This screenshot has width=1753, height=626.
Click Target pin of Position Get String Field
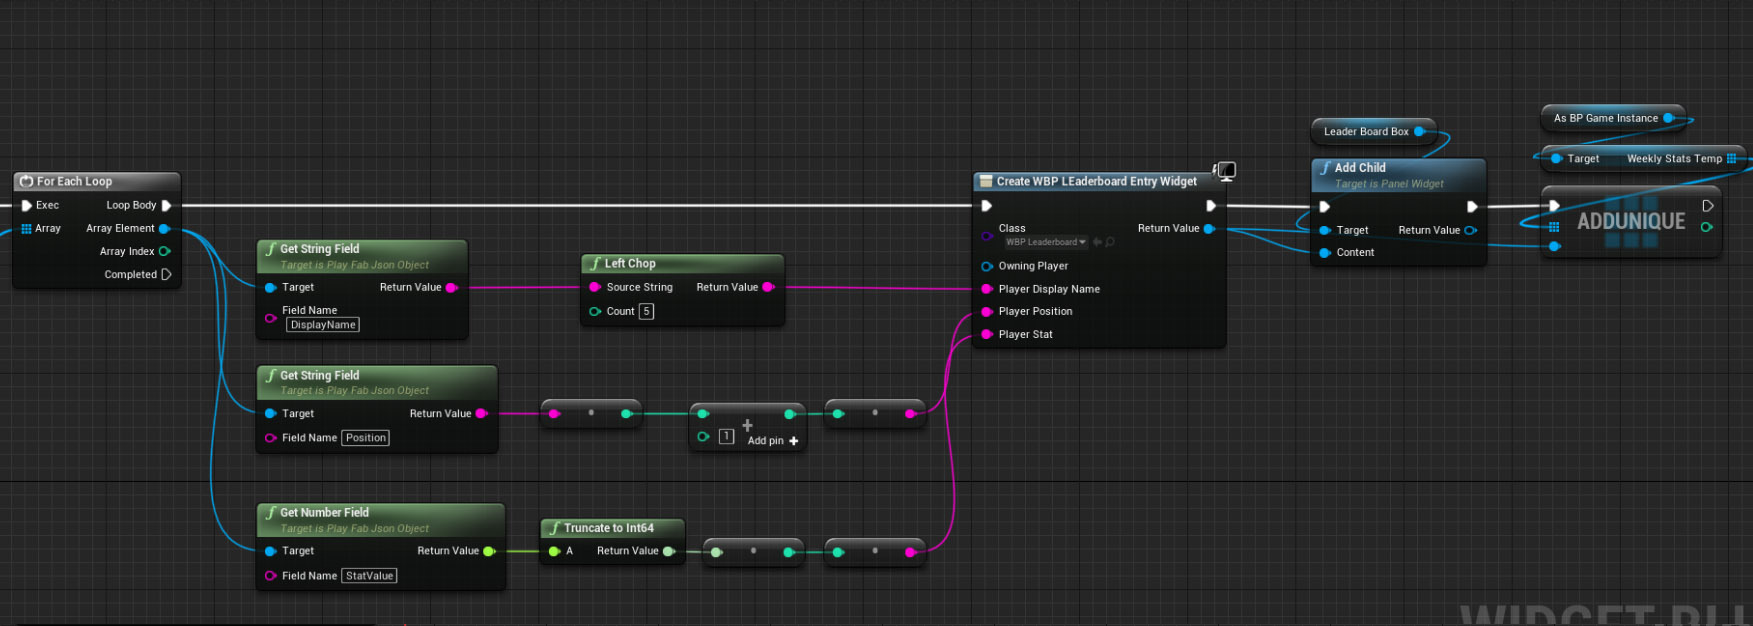point(270,413)
